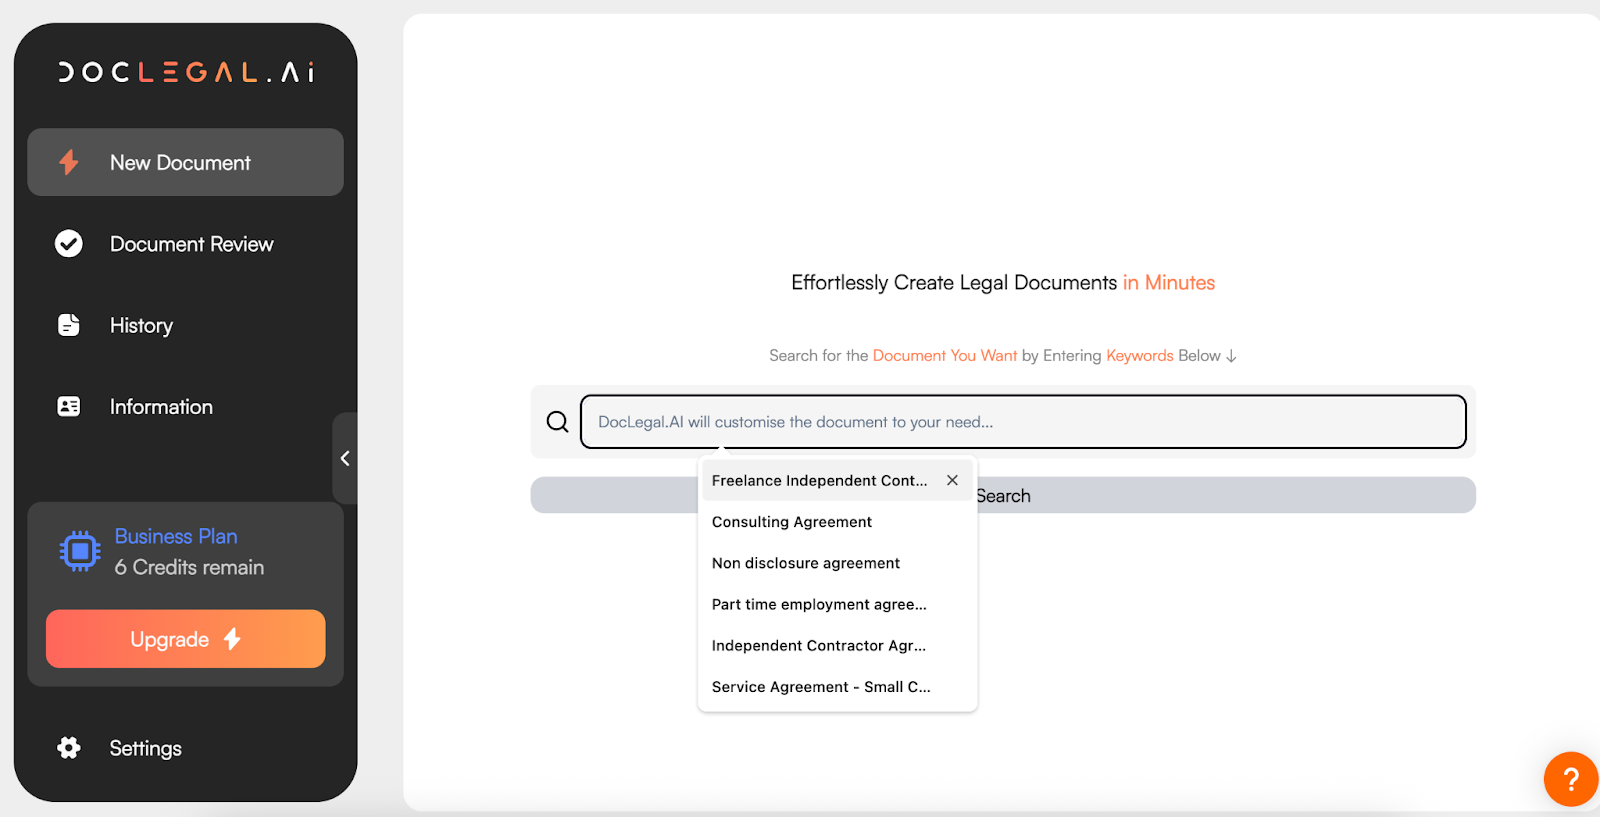This screenshot has width=1600, height=817.
Task: Open the Information page
Action: [186, 407]
